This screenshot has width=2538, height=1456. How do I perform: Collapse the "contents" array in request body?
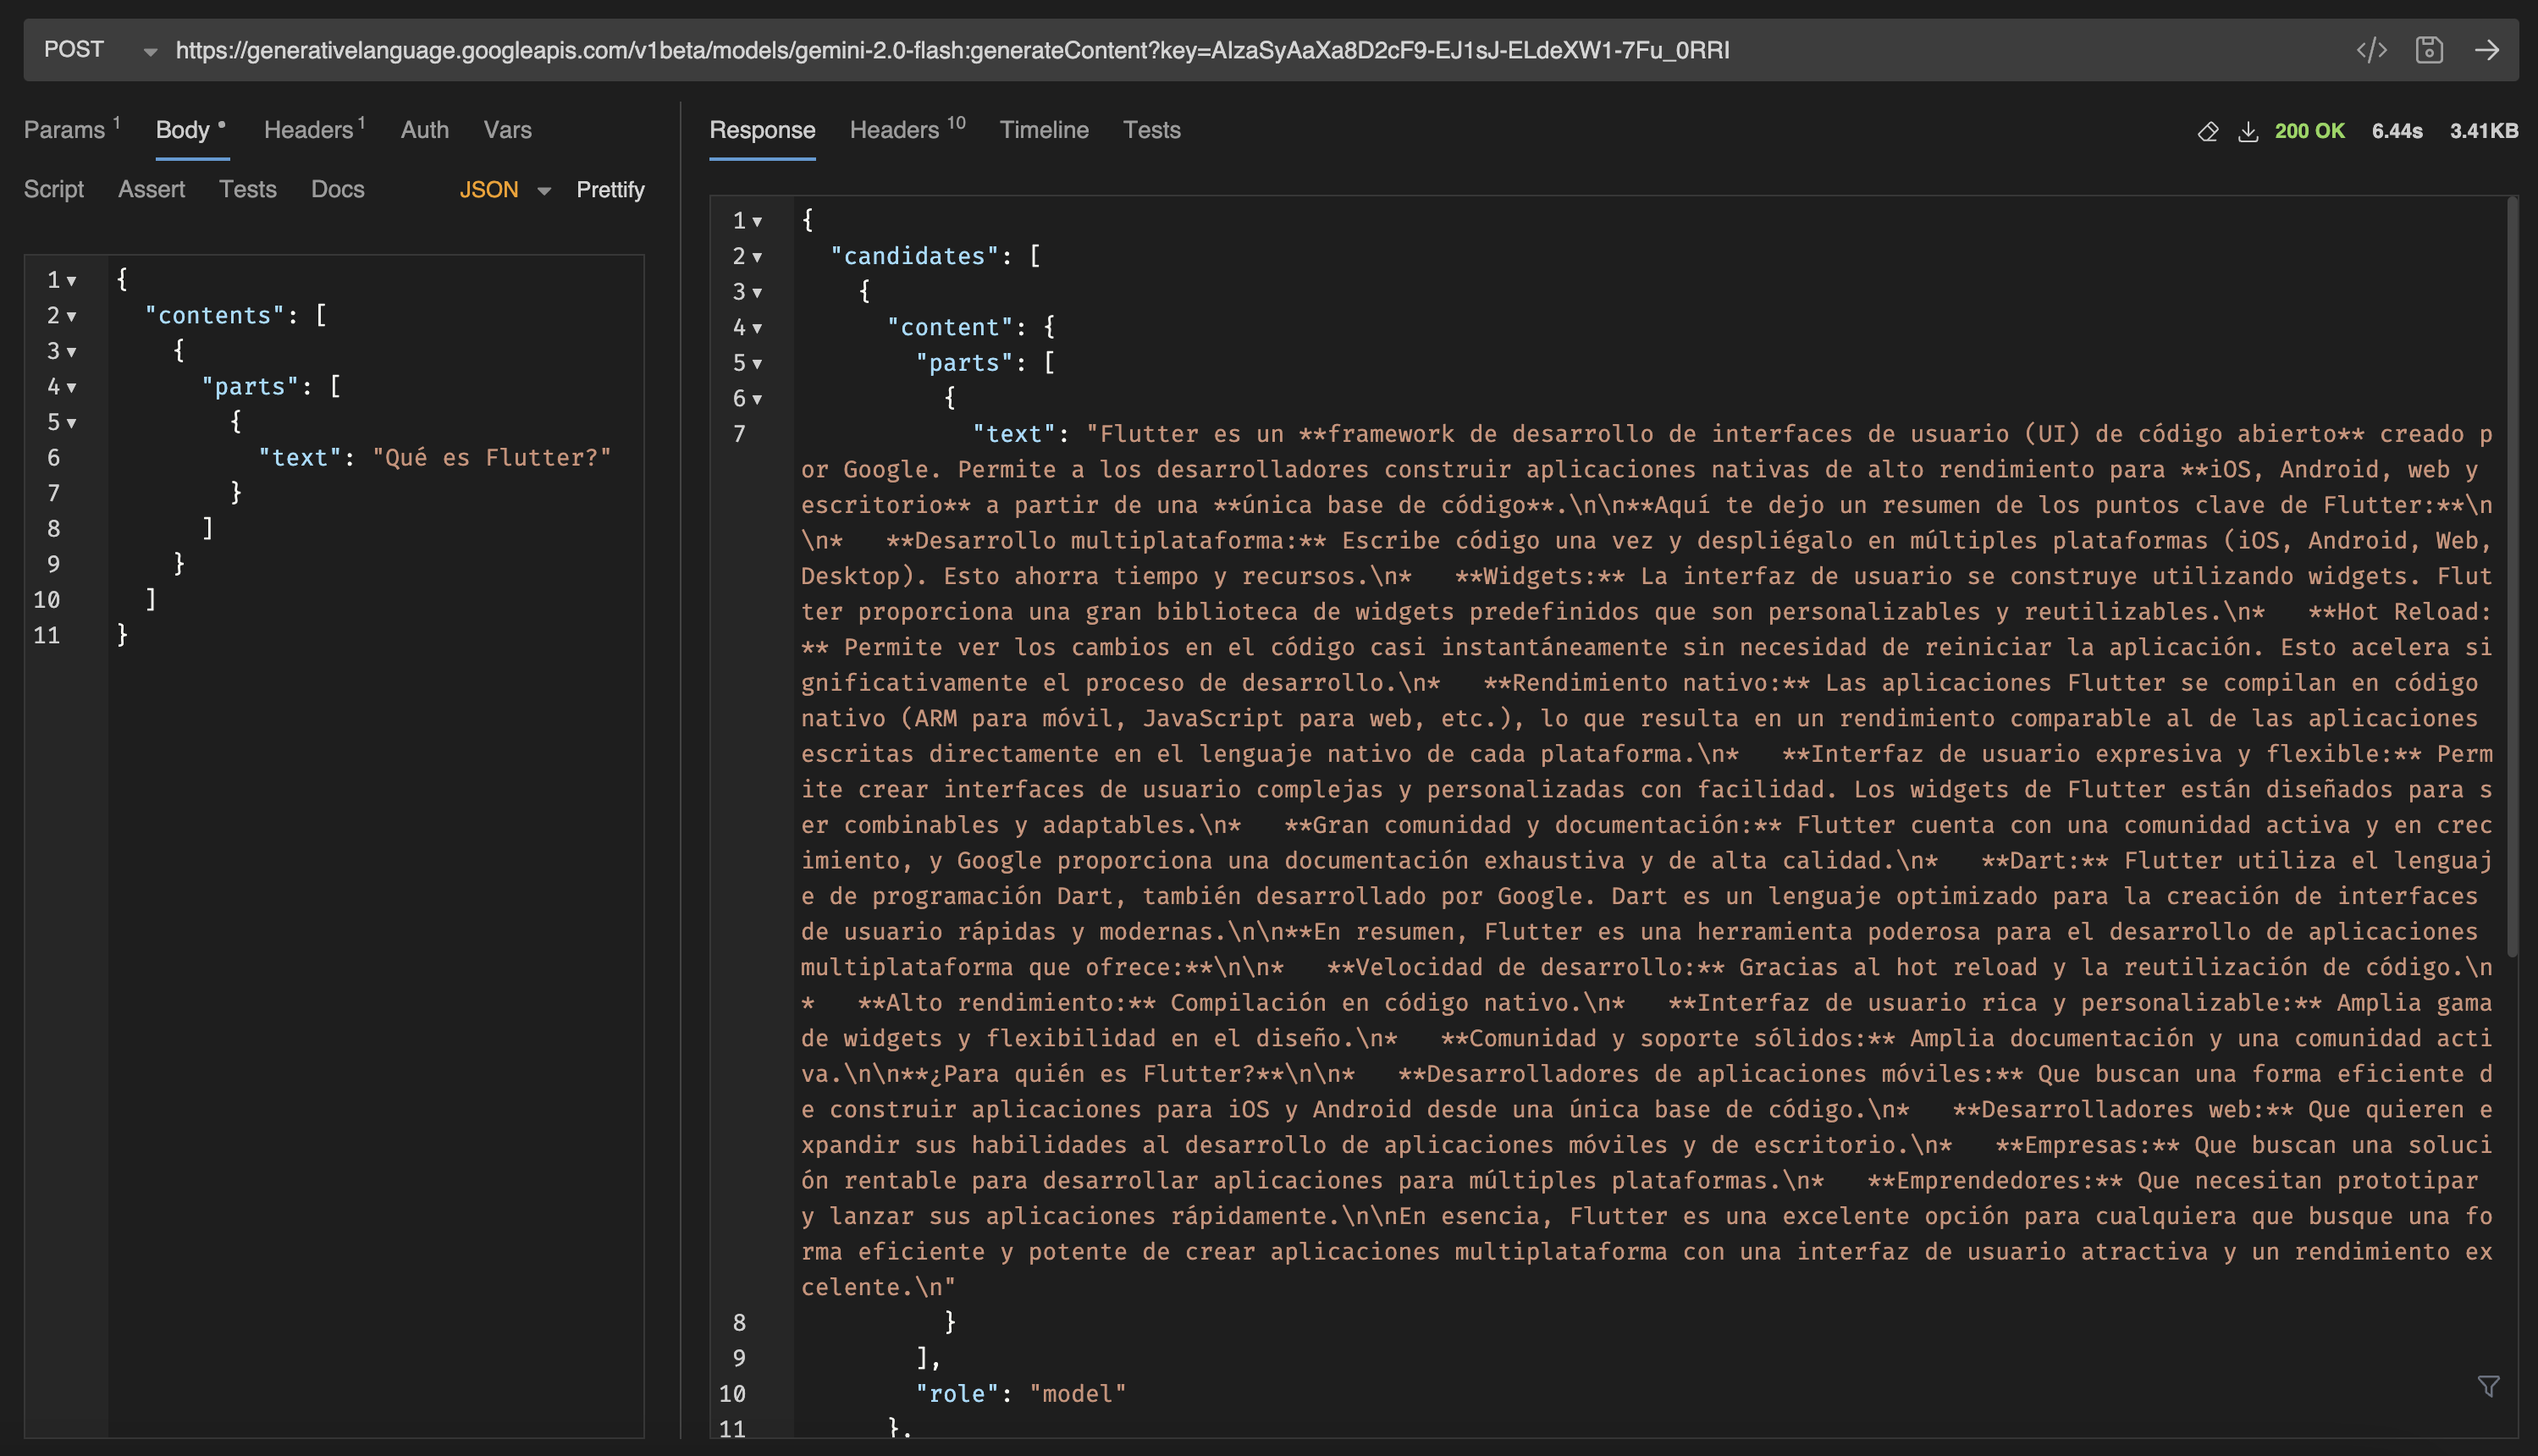[x=71, y=317]
